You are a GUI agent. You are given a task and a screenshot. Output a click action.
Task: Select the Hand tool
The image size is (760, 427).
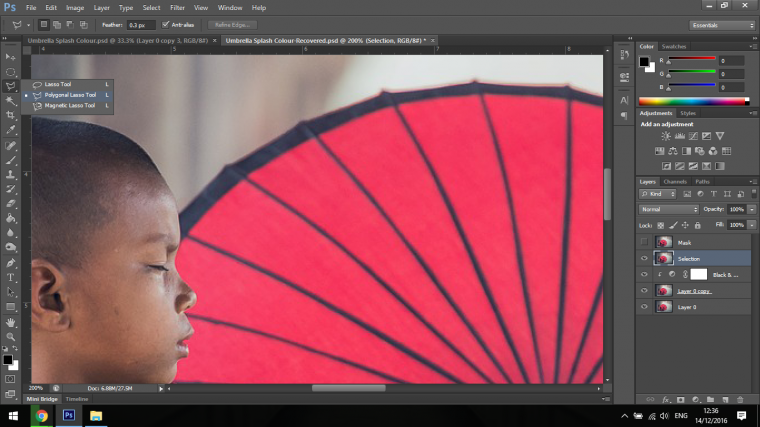11,322
